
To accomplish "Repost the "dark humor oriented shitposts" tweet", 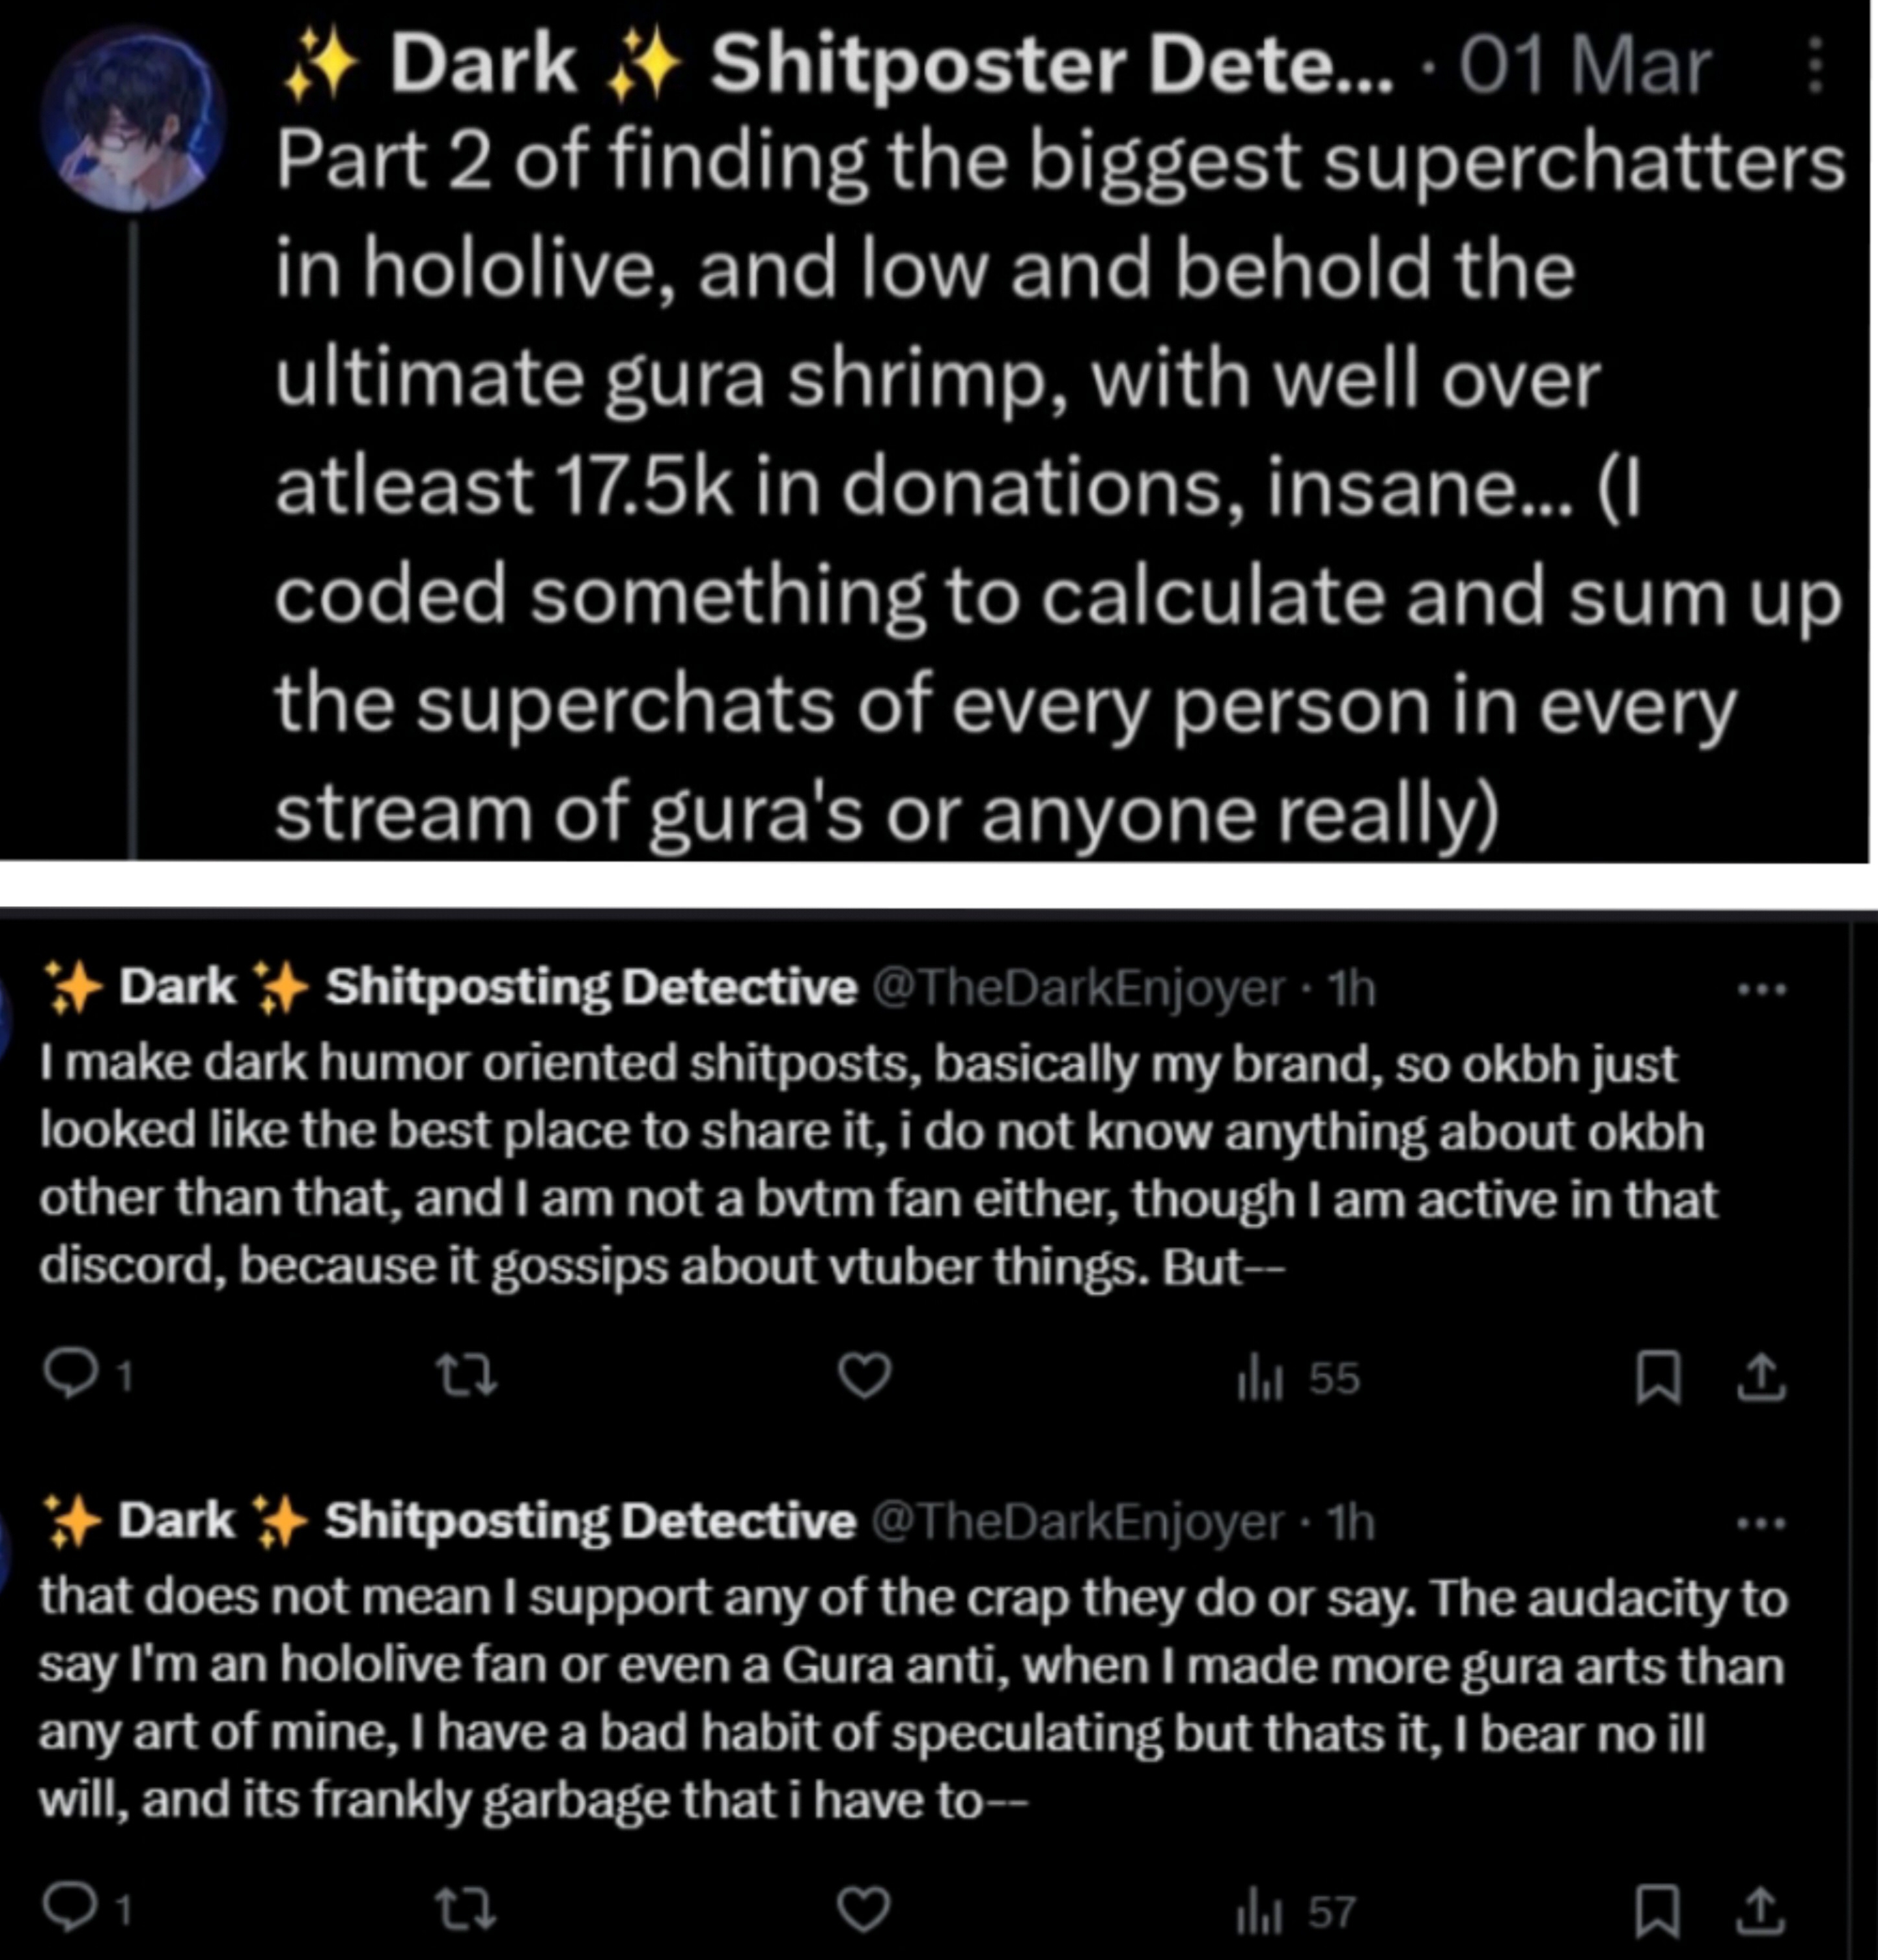I will [468, 1376].
